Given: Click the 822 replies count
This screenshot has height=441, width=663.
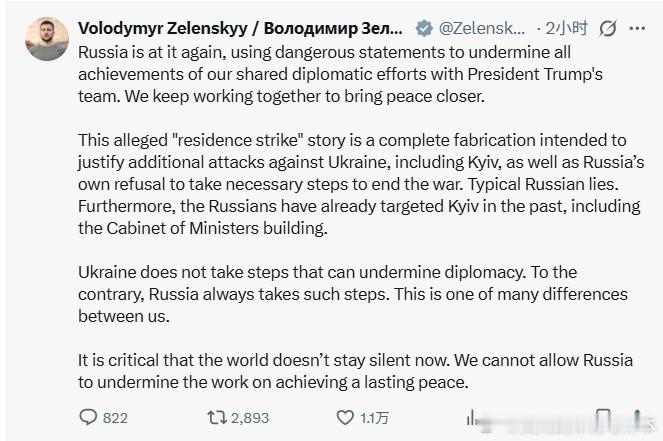Looking at the screenshot, I should [x=115, y=418].
